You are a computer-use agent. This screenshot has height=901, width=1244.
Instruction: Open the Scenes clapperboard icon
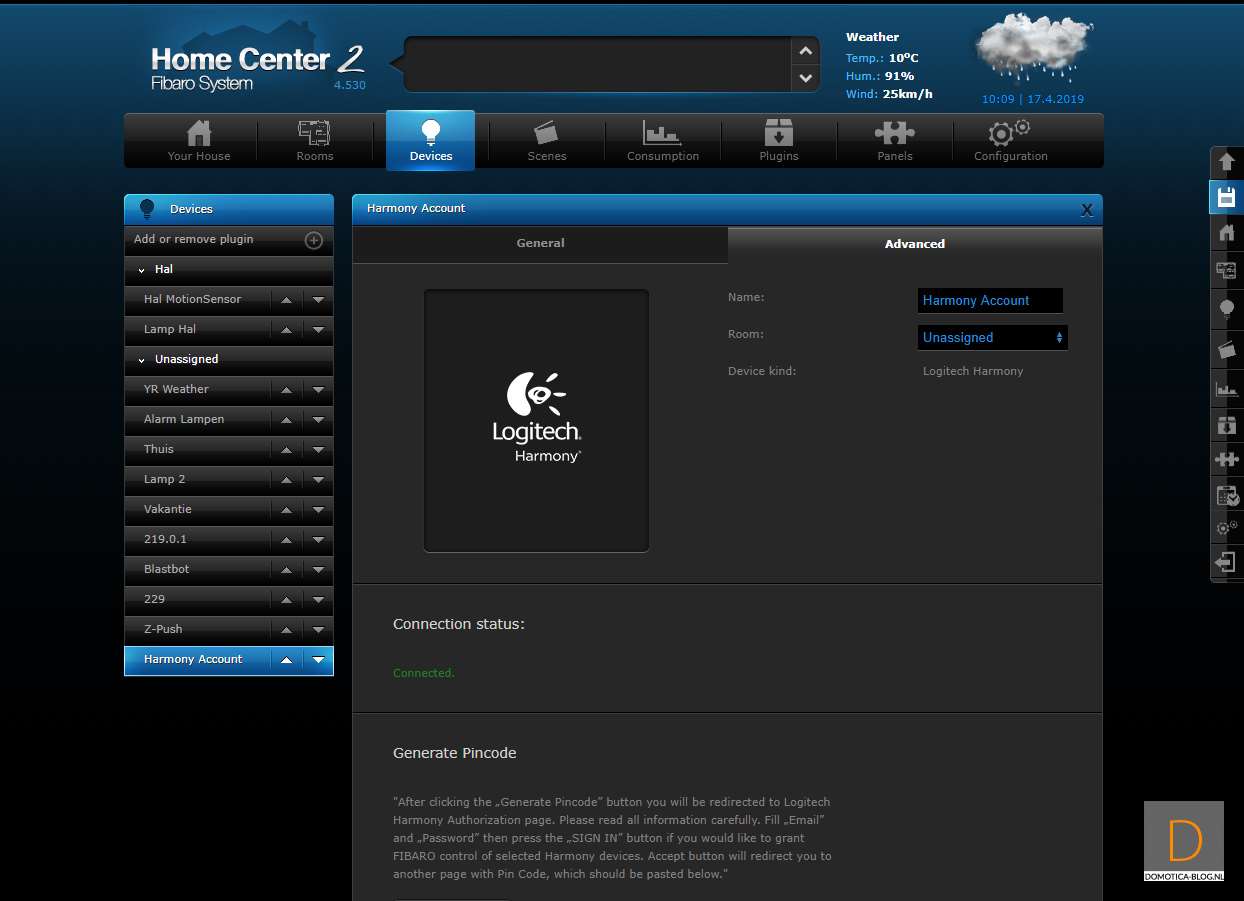click(x=546, y=140)
